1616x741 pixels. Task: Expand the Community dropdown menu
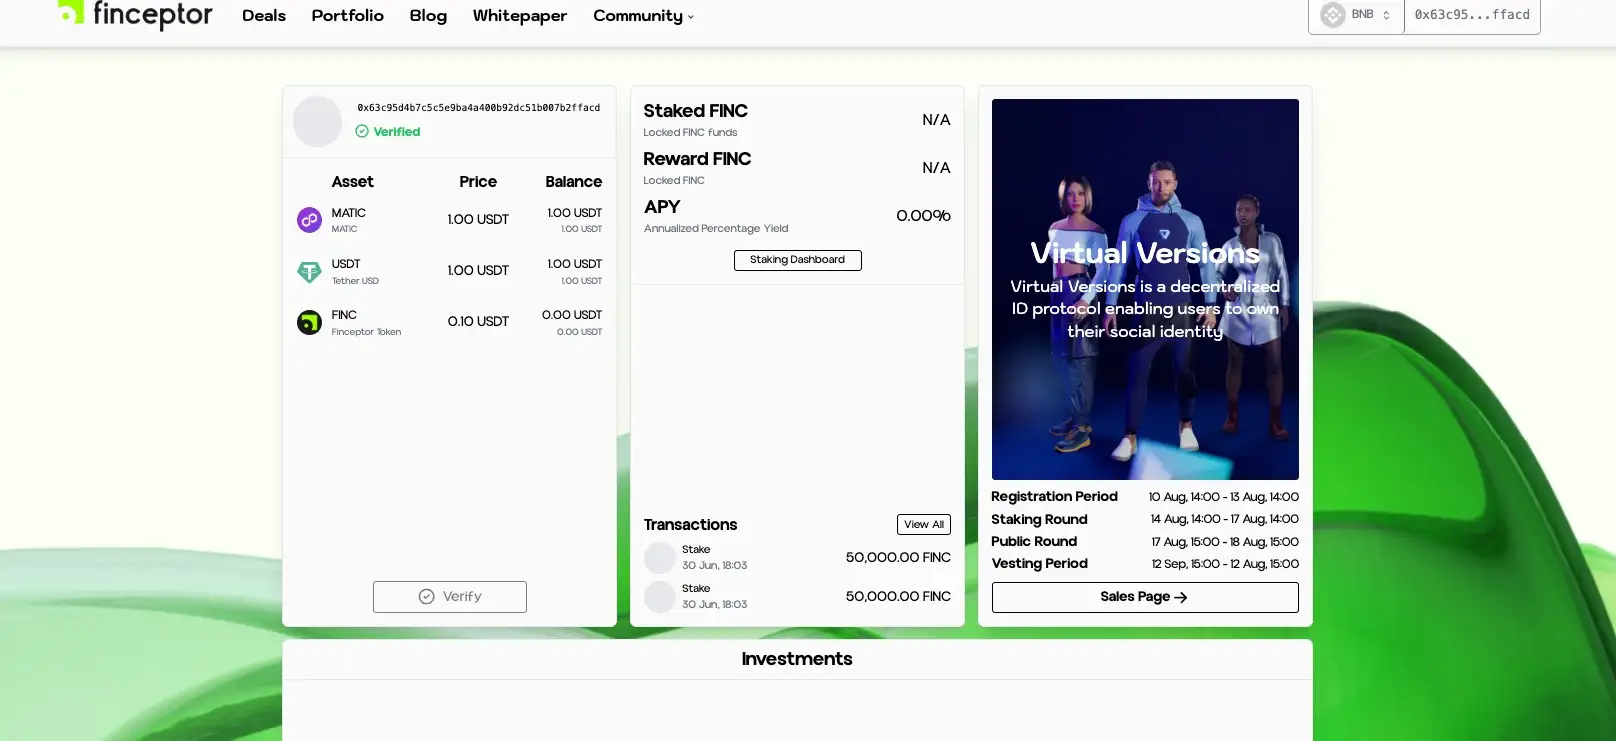coord(643,16)
